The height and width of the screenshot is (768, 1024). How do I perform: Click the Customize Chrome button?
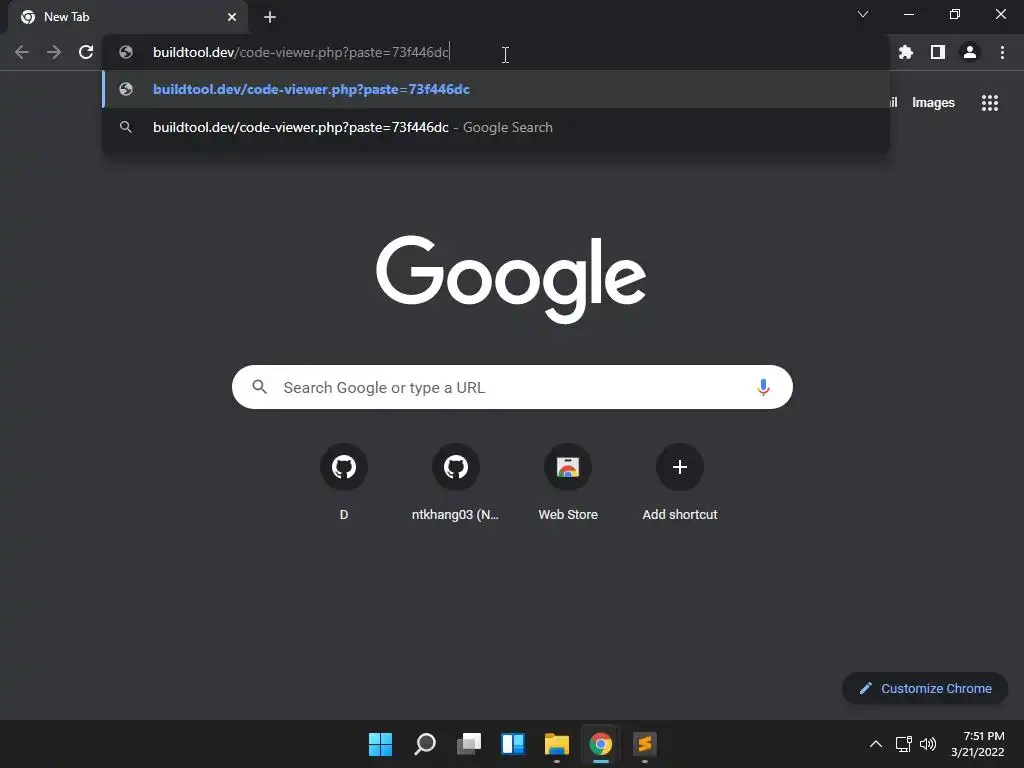tap(925, 688)
